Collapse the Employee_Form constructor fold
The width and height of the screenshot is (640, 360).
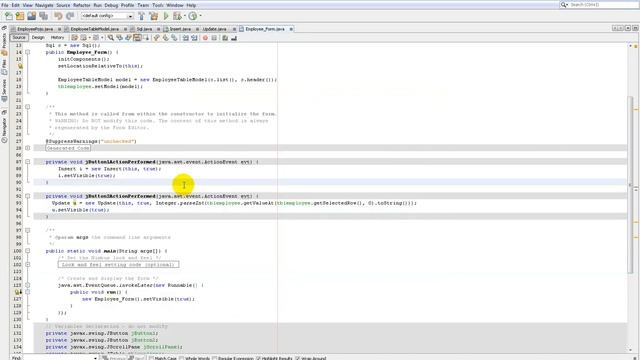pos(28,52)
